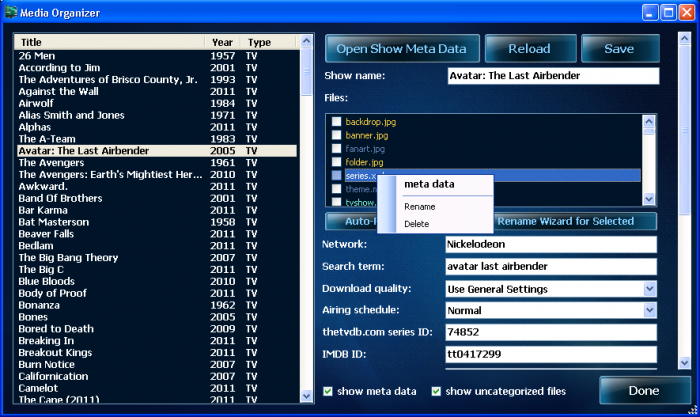Click the partially hidden Auto button
This screenshot has height=417, width=700.
click(x=352, y=221)
